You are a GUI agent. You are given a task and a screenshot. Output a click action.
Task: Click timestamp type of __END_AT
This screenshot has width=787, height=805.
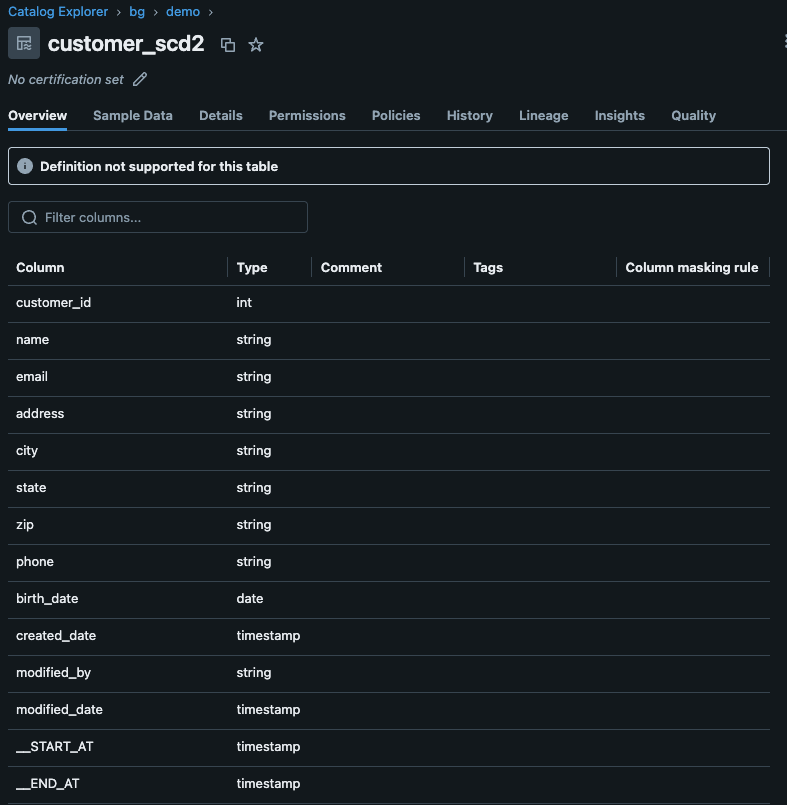tap(268, 783)
